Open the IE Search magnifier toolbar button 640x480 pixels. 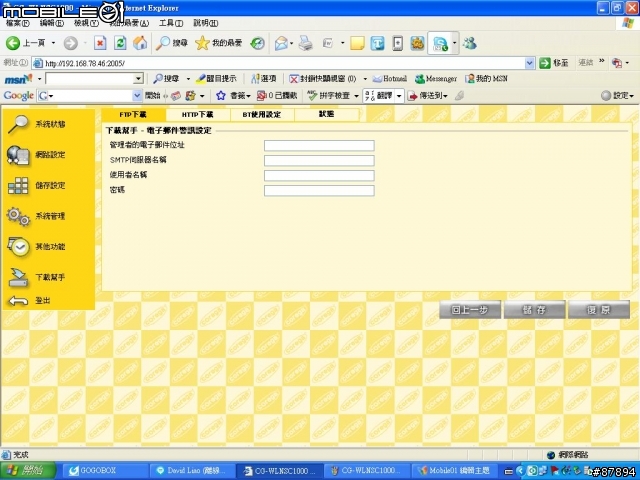pos(172,43)
